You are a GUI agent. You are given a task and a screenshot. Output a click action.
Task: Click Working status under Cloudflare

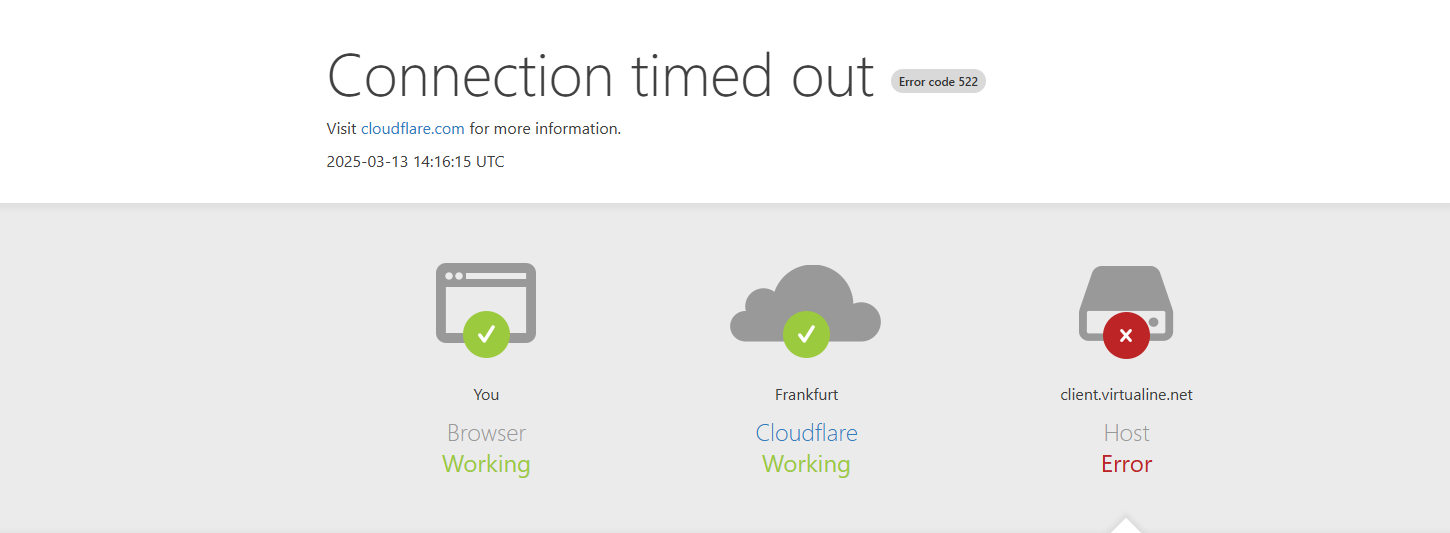click(x=806, y=464)
